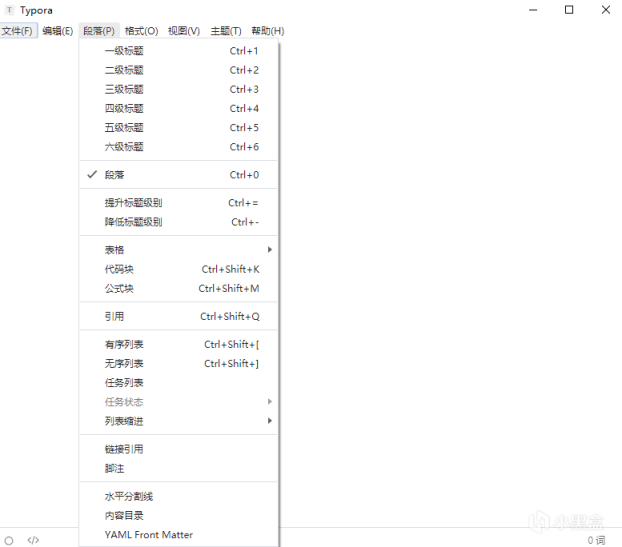Image resolution: width=622 pixels, height=547 pixels.
Task: Expand the 表格 submenu
Action: (179, 250)
